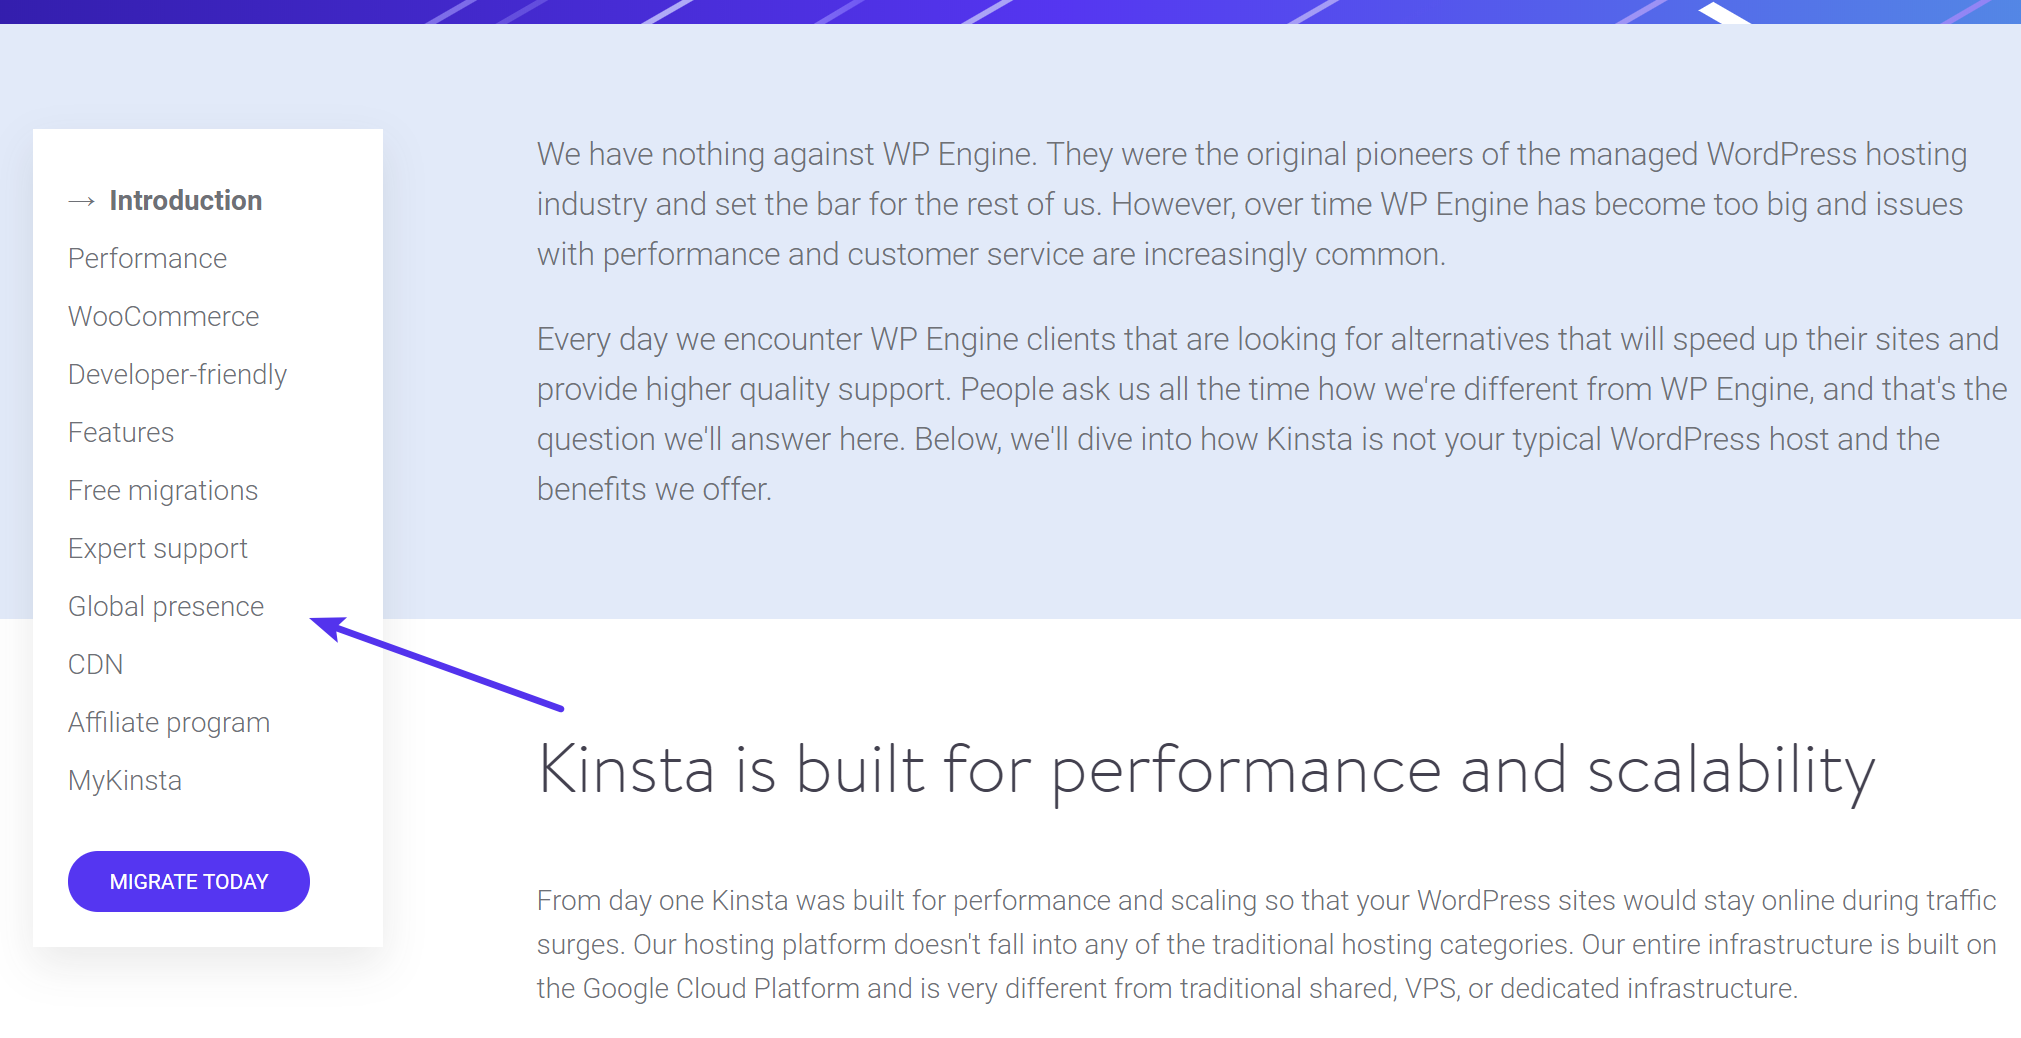Click the MIGRATE TODAY button
This screenshot has height=1038, width=2021.
tap(188, 881)
